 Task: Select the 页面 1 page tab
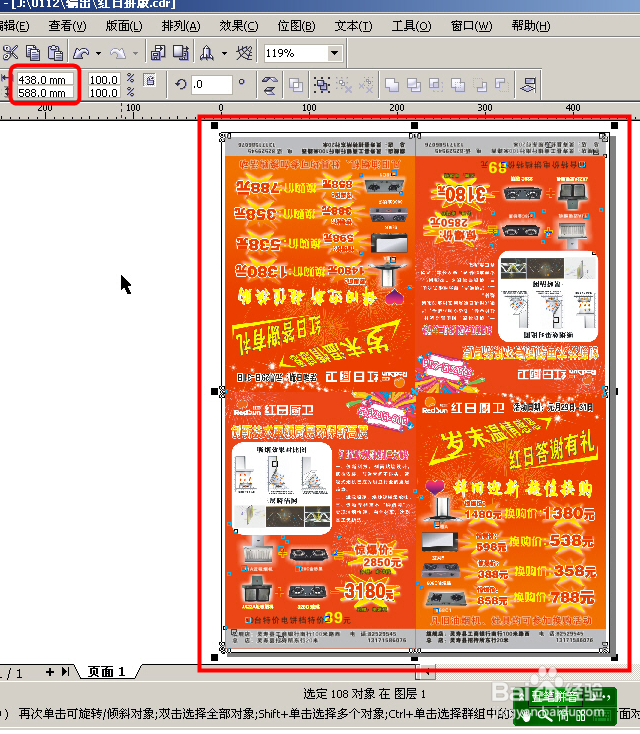click(107, 672)
